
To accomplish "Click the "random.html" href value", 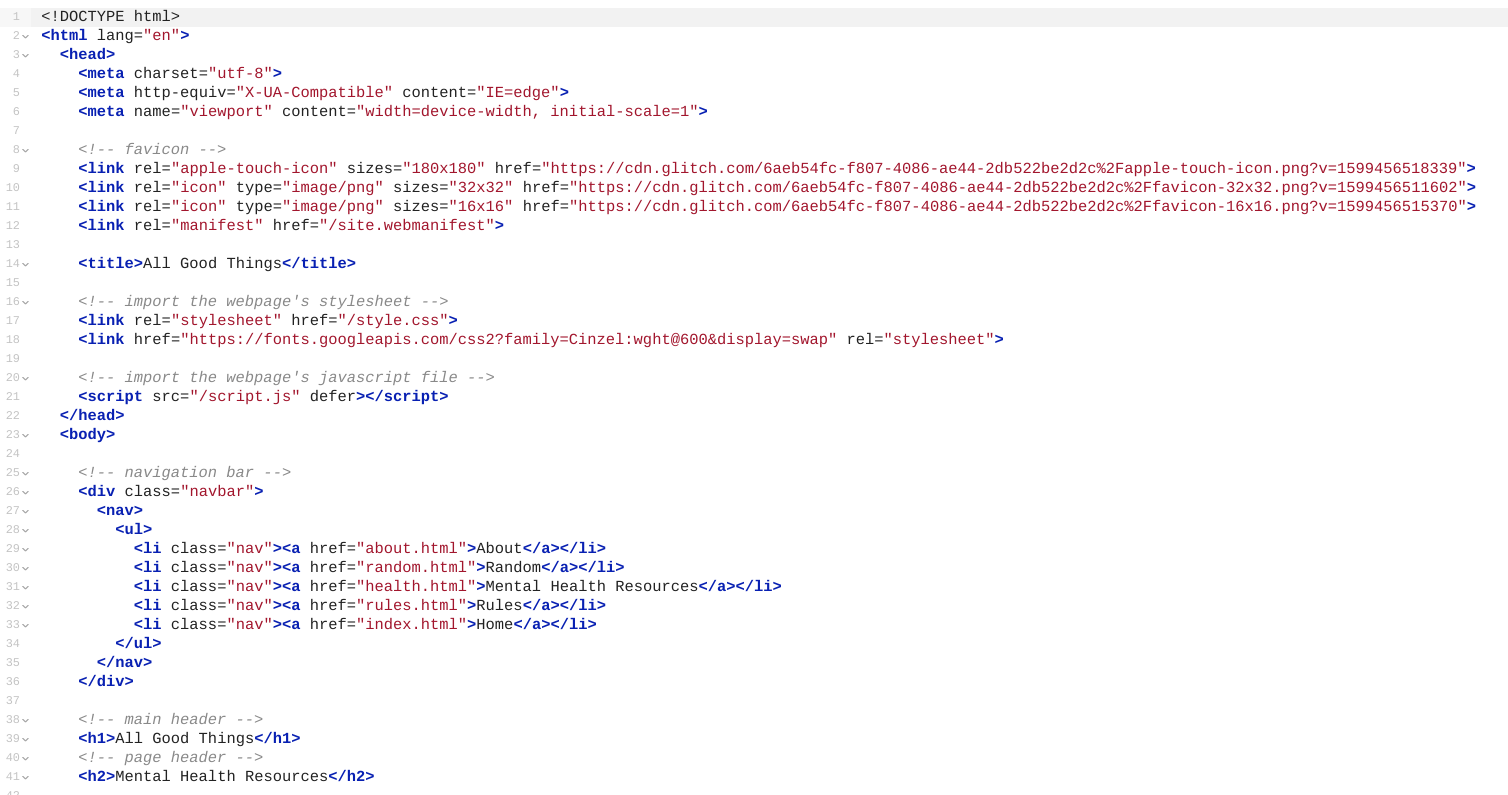I will coord(416,568).
